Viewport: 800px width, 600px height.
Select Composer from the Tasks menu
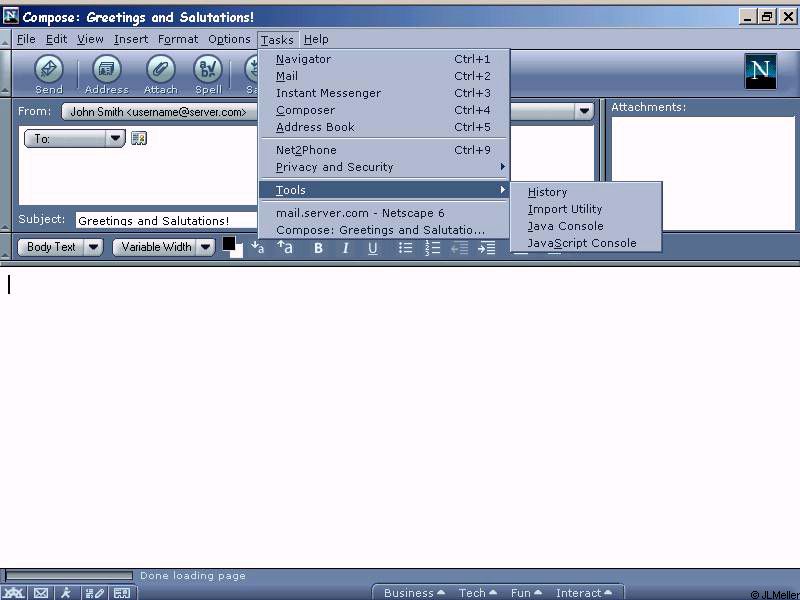384,110
